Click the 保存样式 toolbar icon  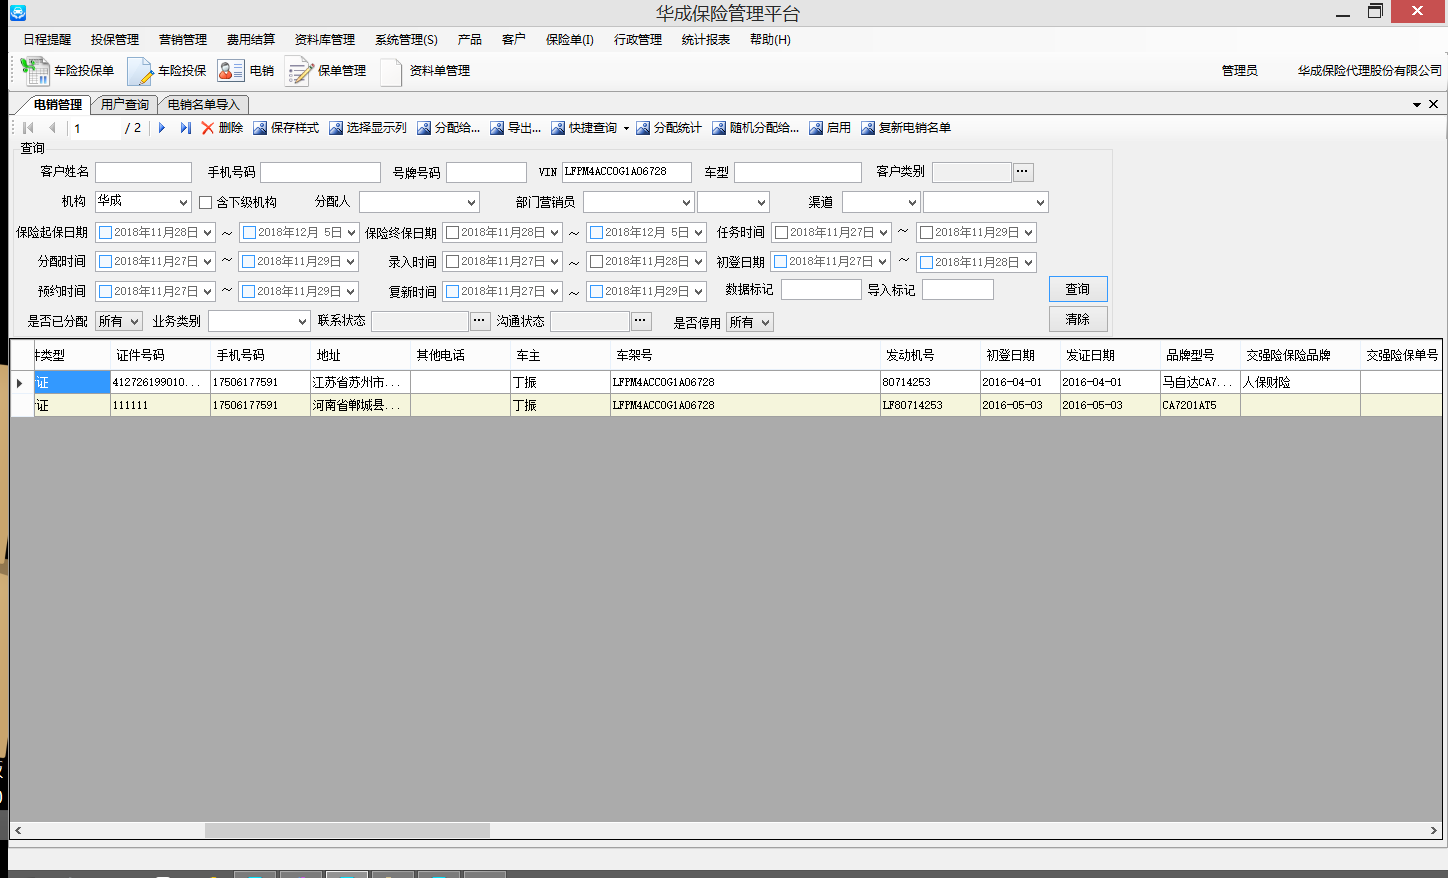click(x=260, y=128)
